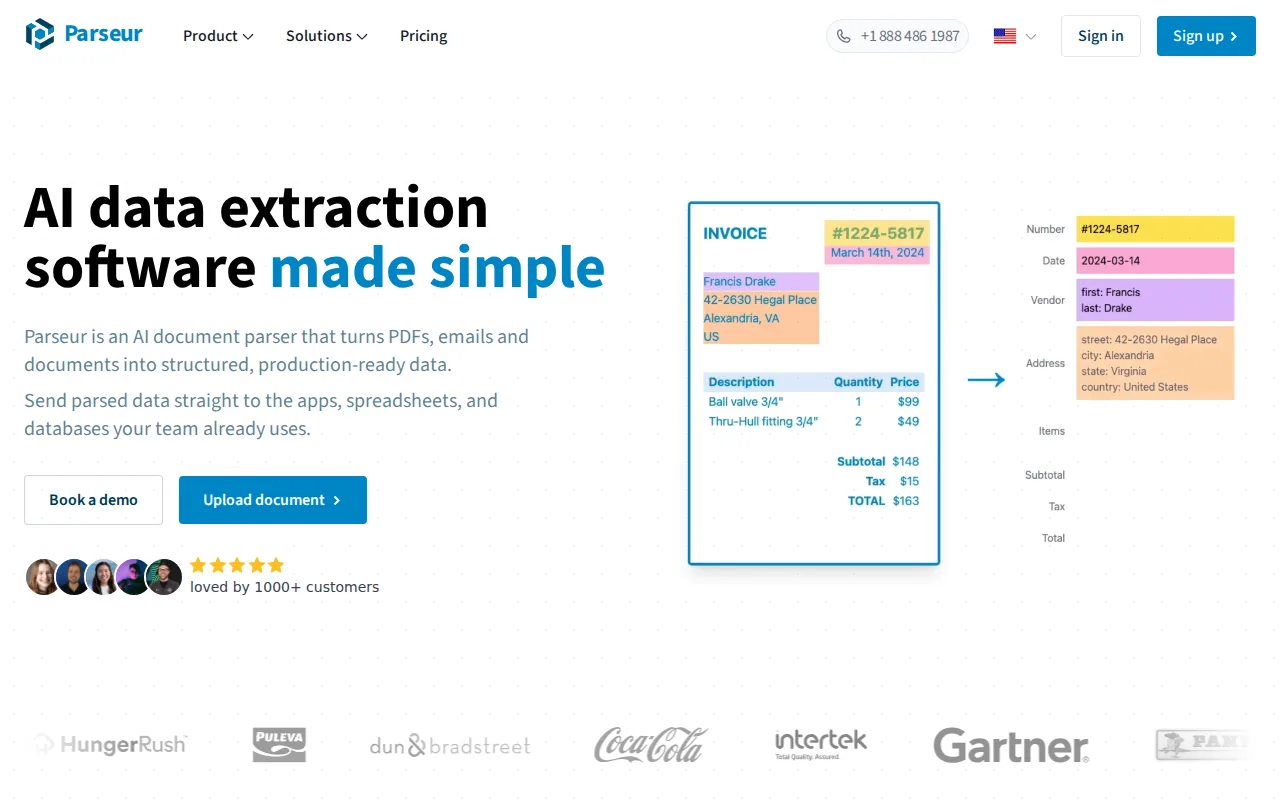Open the language selector chevron
Screen dimensions: 1280x800
(1031, 37)
